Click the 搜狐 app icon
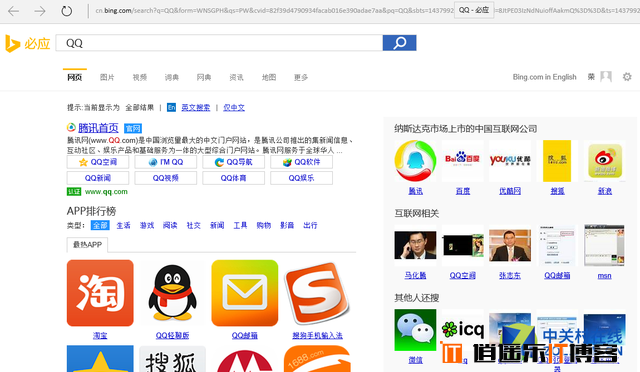This screenshot has height=372, width=640. 172,359
